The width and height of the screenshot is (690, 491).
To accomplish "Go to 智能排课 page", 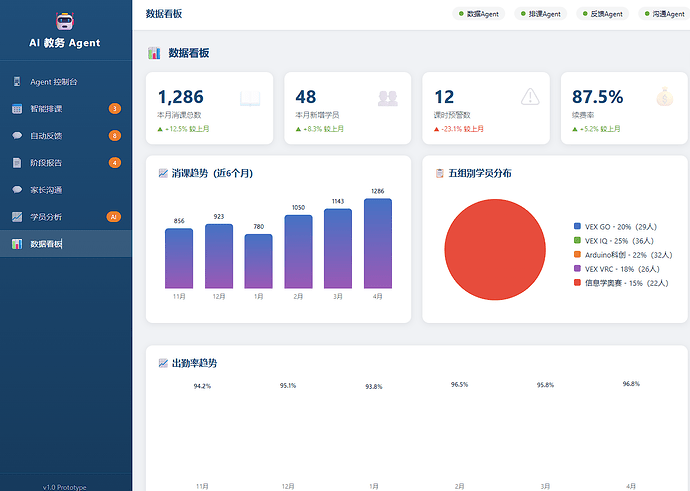I will (66, 109).
